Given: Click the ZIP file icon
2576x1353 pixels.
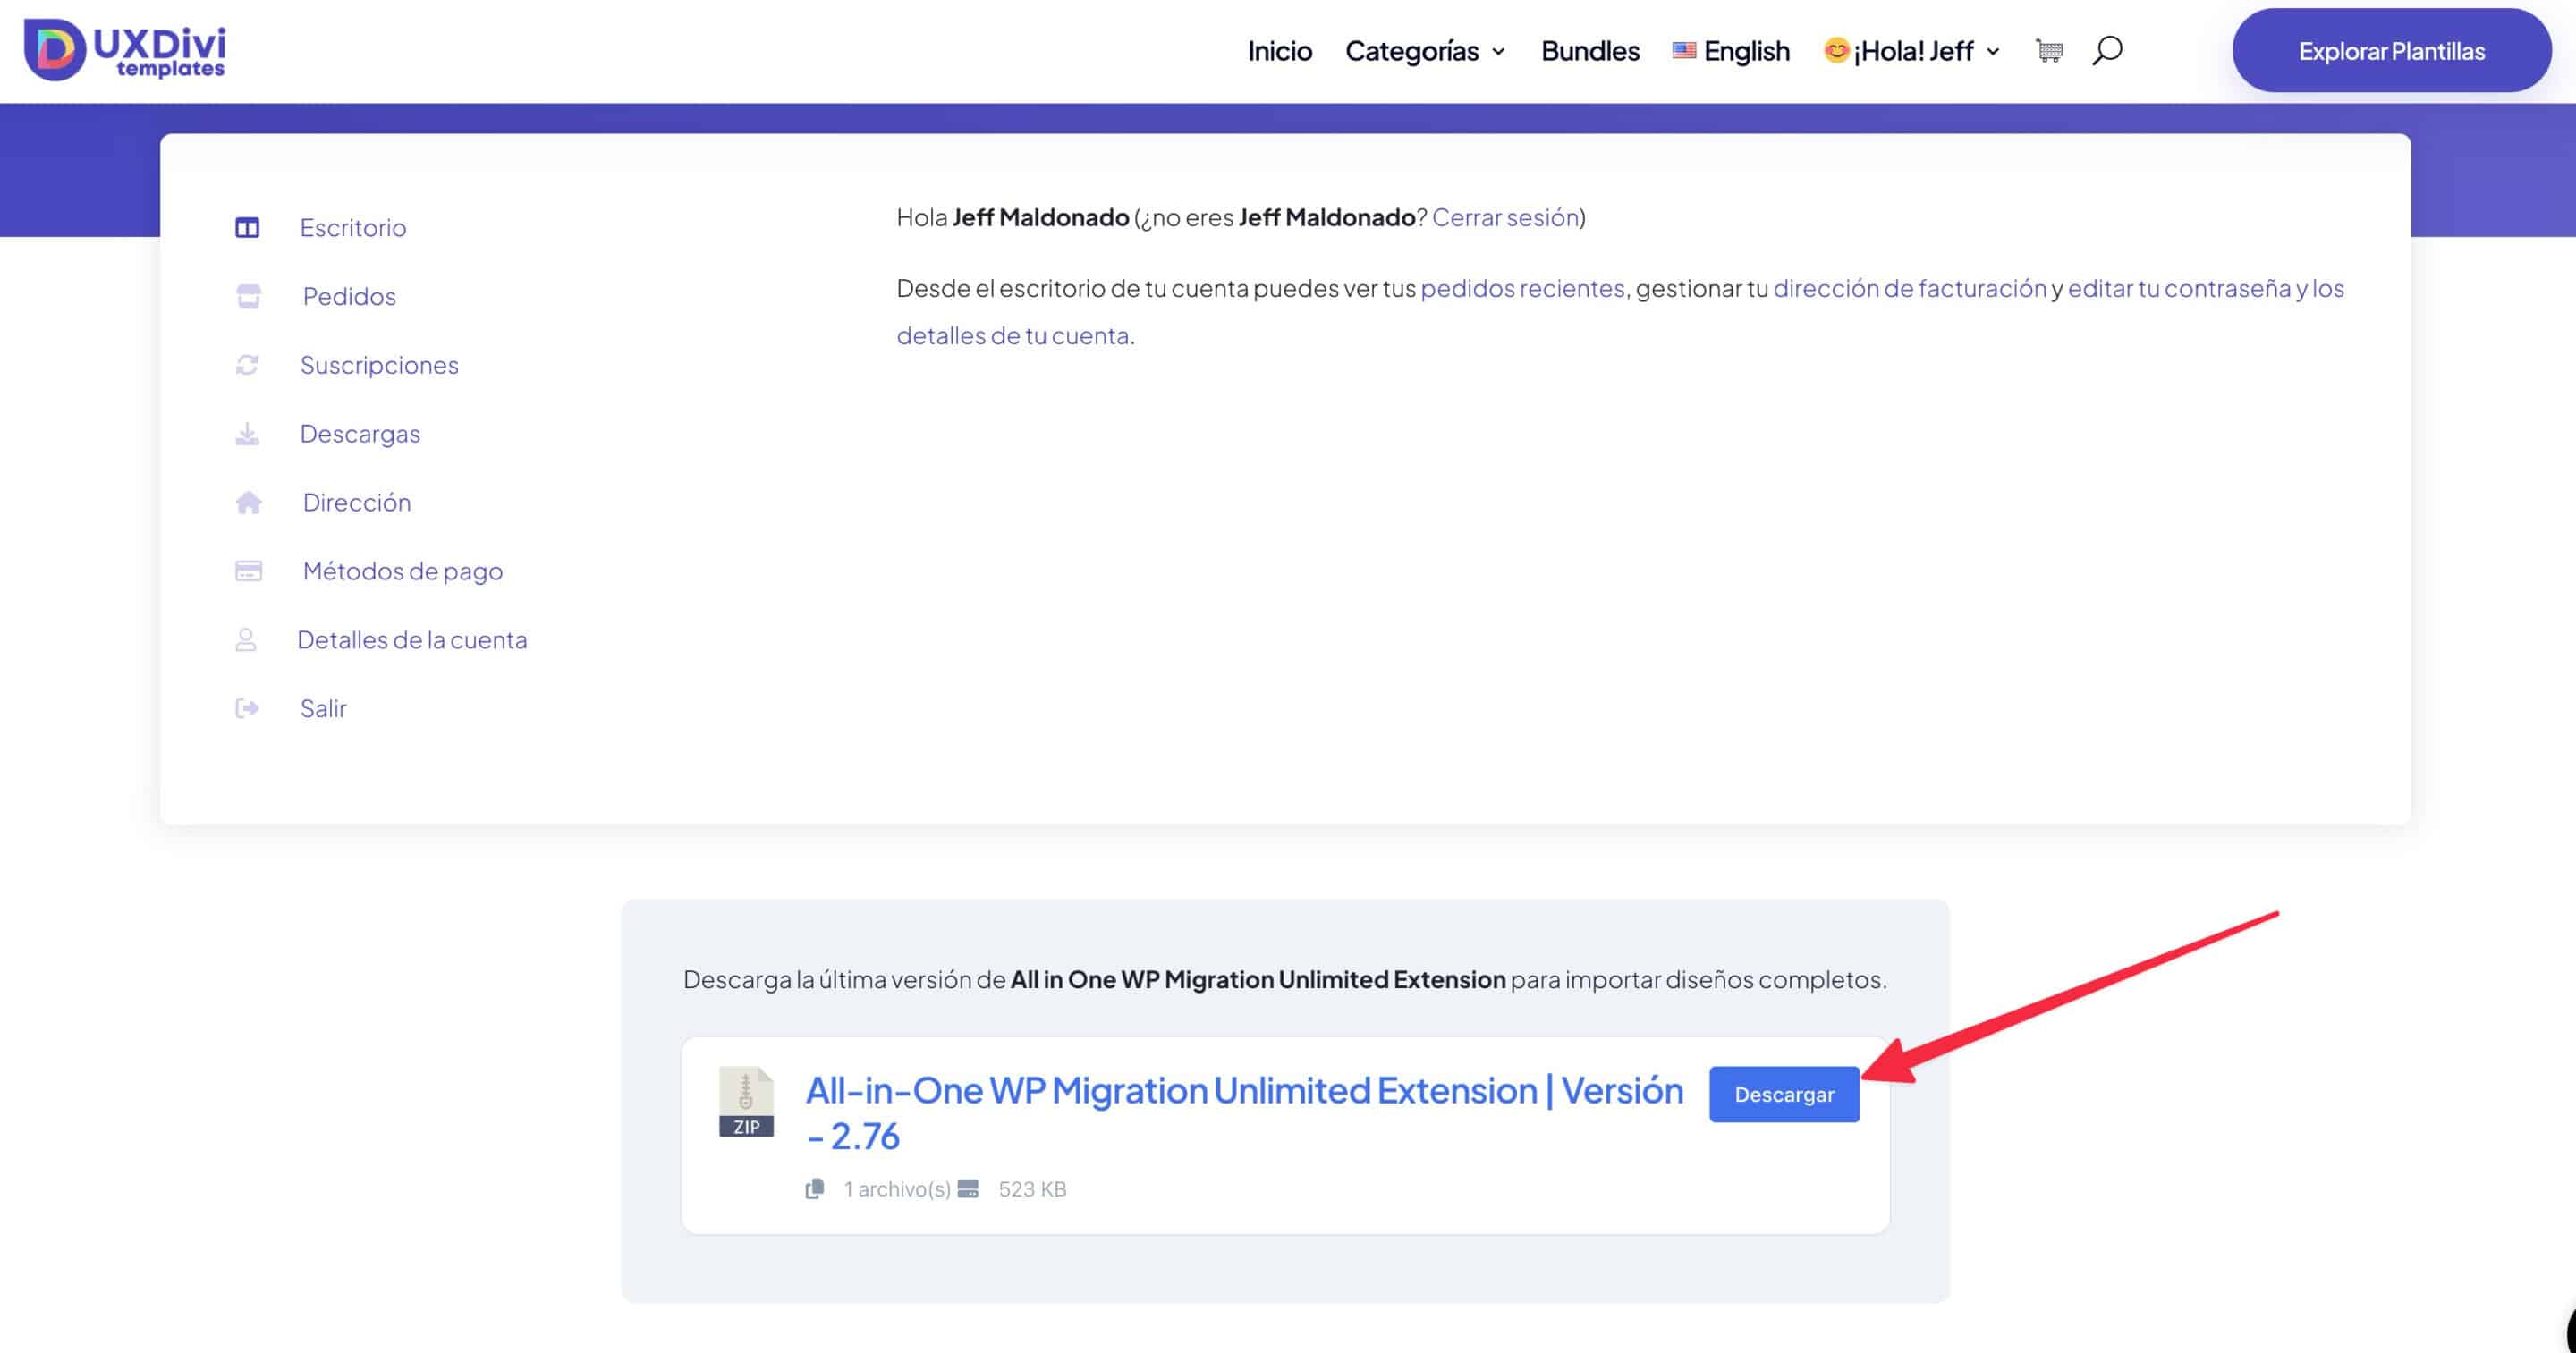Looking at the screenshot, I should [x=746, y=1102].
